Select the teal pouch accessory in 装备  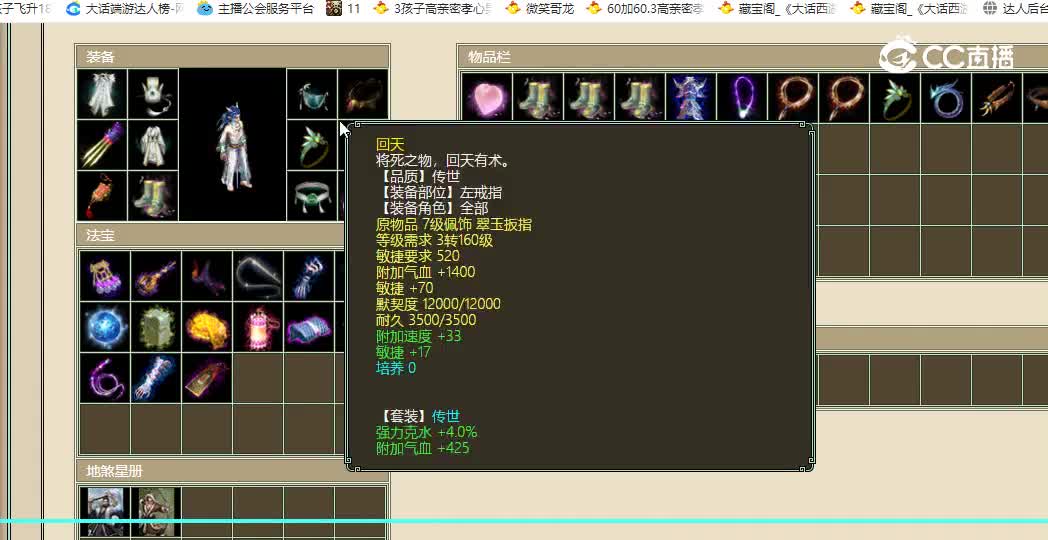312,94
